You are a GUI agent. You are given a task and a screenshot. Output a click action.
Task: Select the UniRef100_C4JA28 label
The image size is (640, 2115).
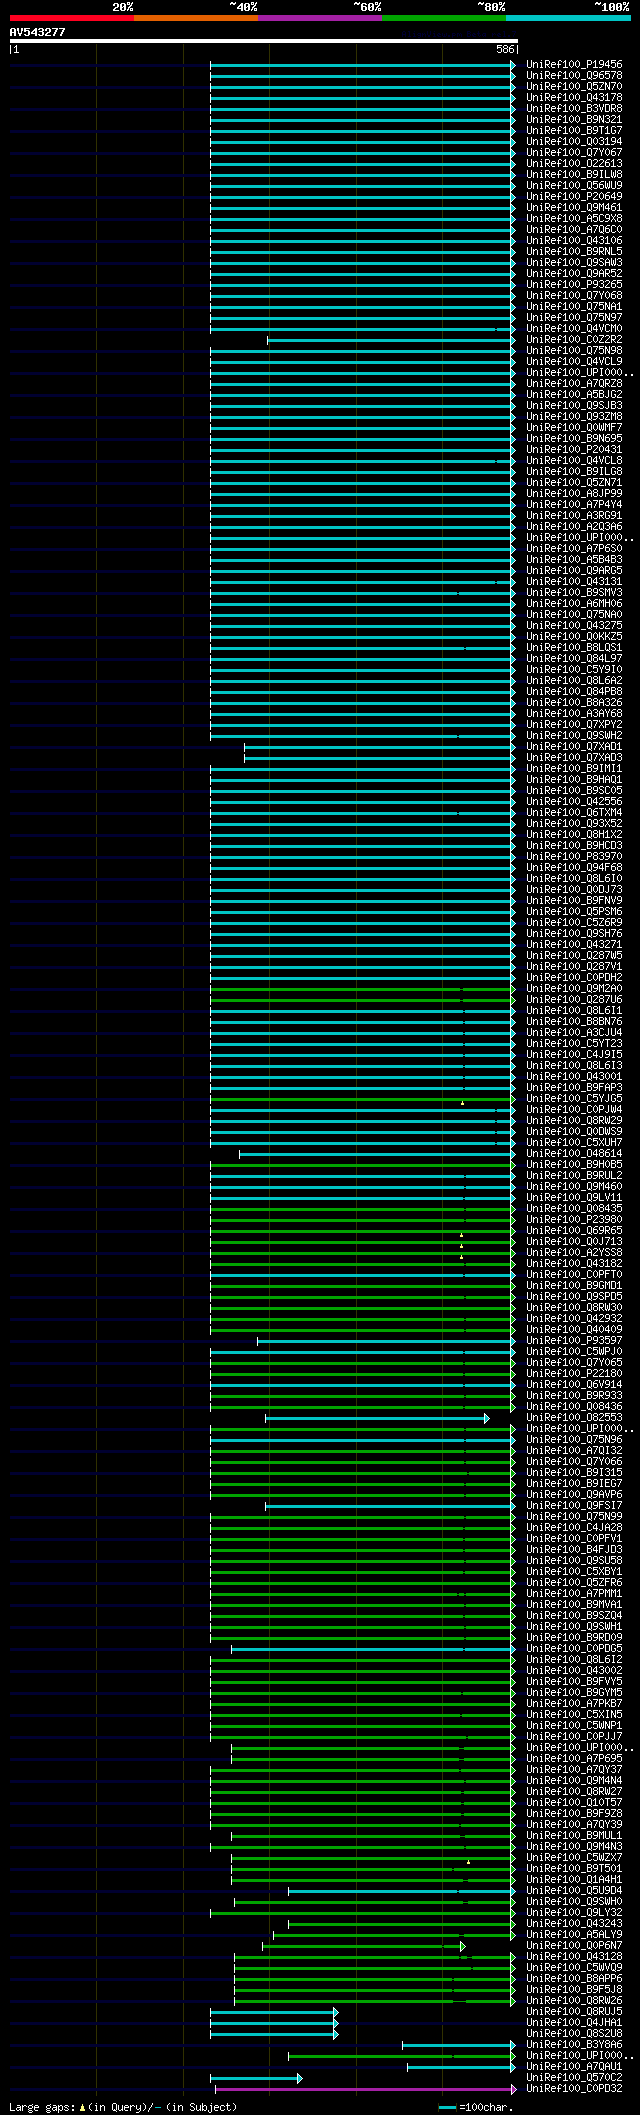pyautogui.click(x=574, y=1527)
